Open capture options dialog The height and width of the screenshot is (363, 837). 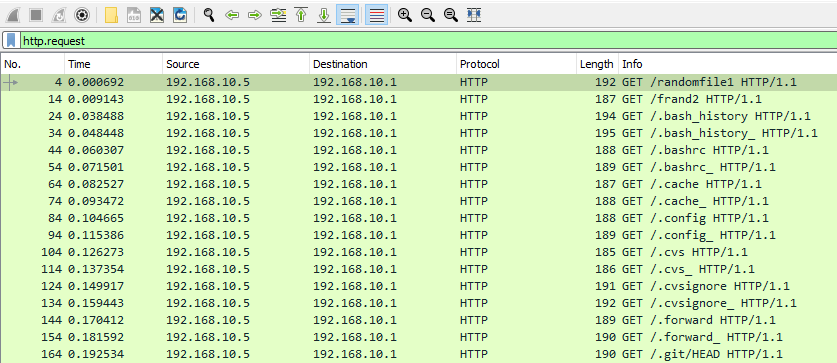pos(82,15)
